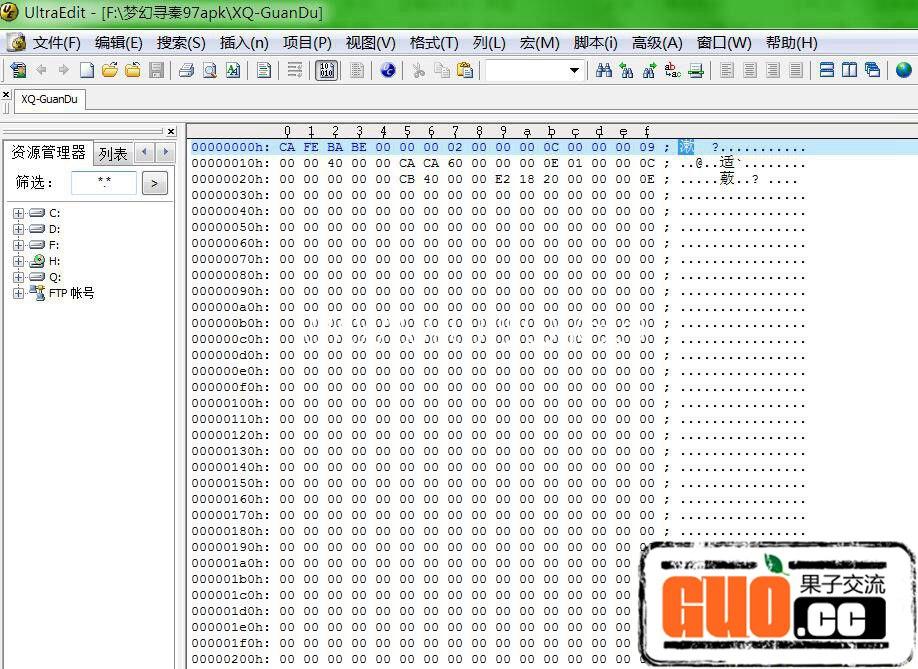Click the 筛选 filter input field
This screenshot has width=918, height=669.
[104, 183]
